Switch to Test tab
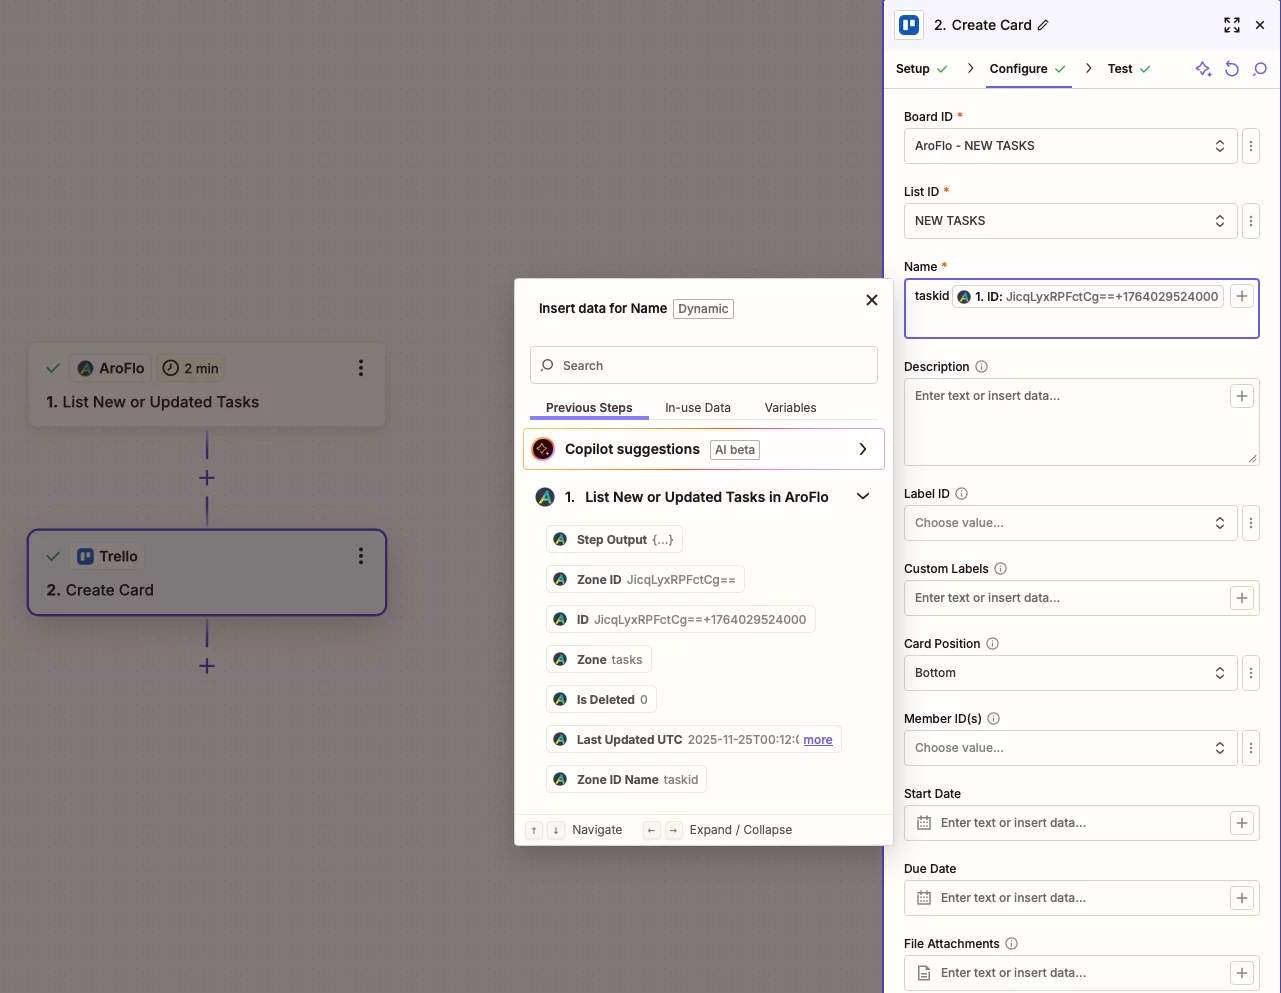The width and height of the screenshot is (1281, 993). click(x=1129, y=69)
